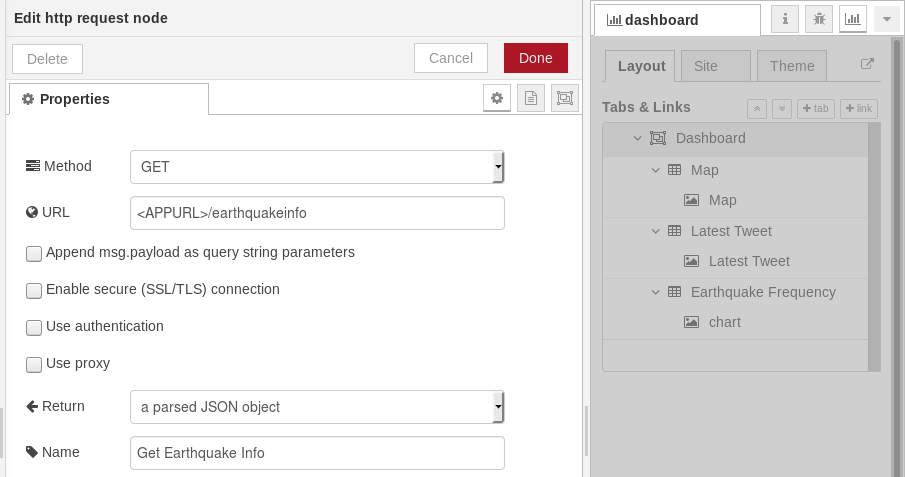Collapse the Earthquake Frequency group chevron

(655, 293)
